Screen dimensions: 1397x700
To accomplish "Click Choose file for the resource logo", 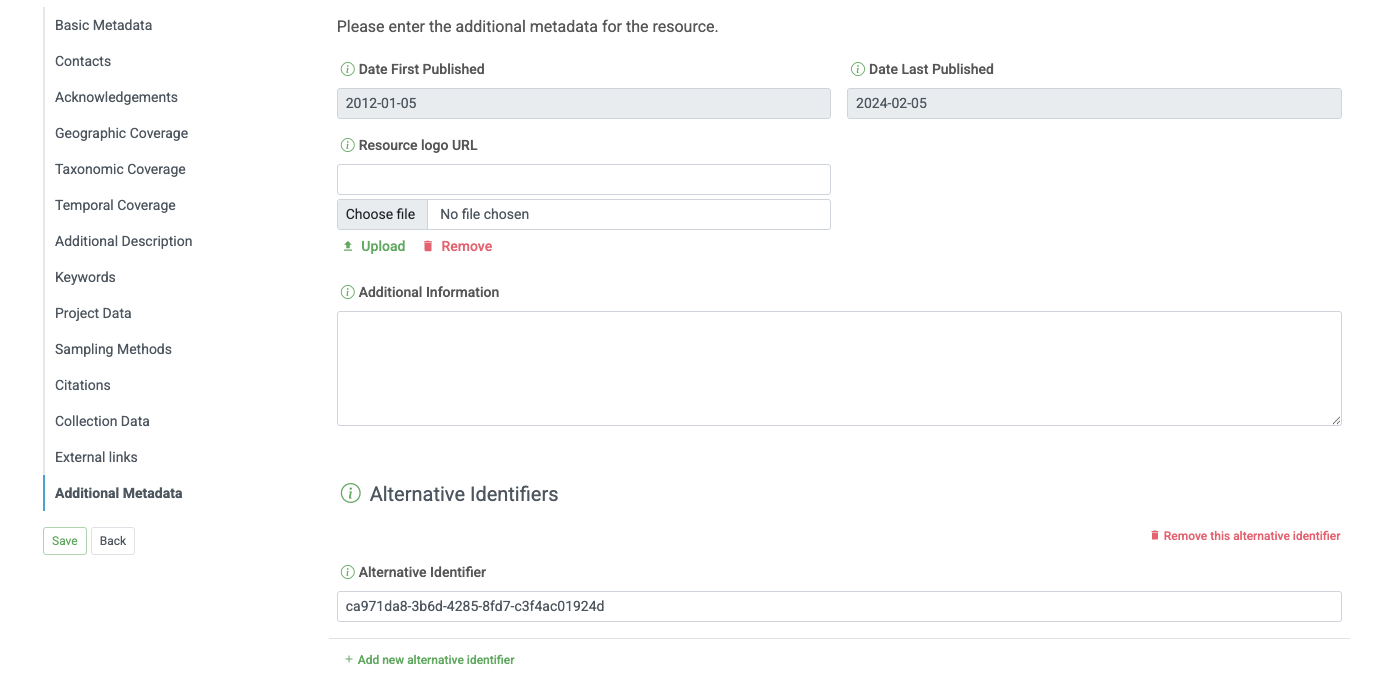I will (381, 214).
